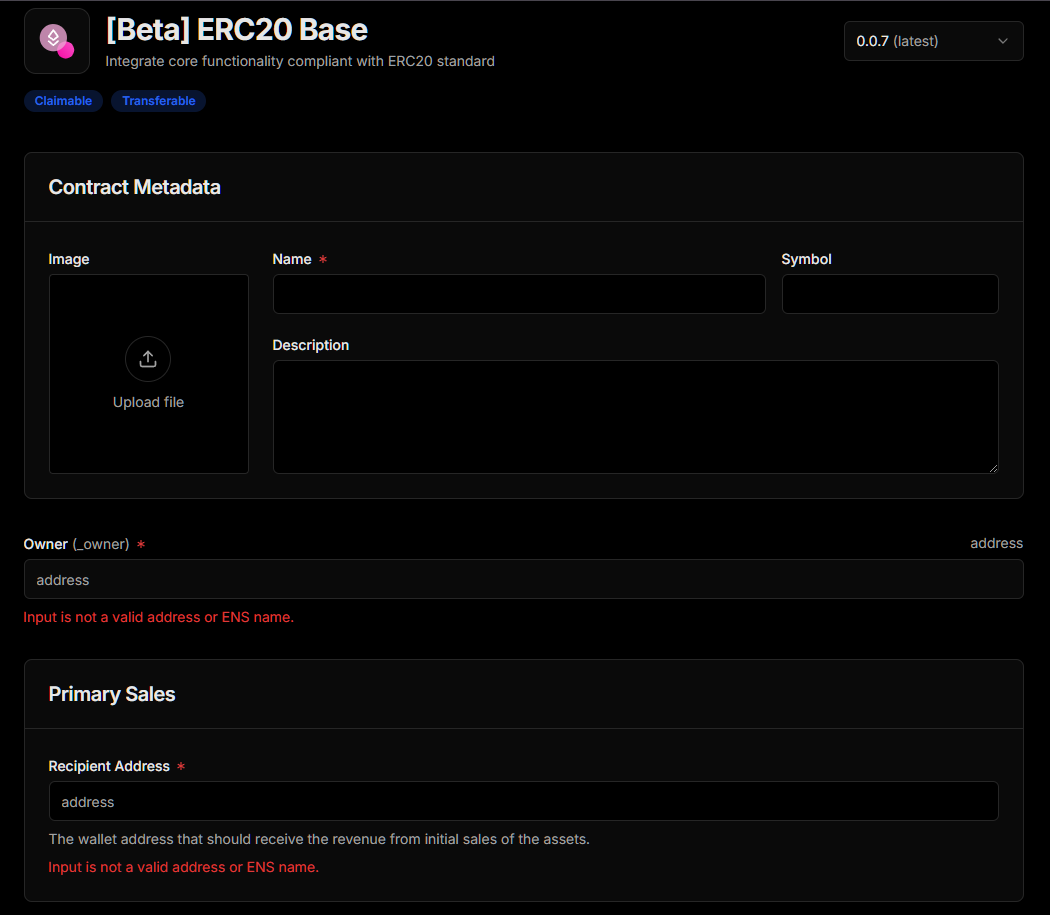This screenshot has height=915, width=1050.
Task: Click the Recipient Address input field
Action: click(x=523, y=801)
